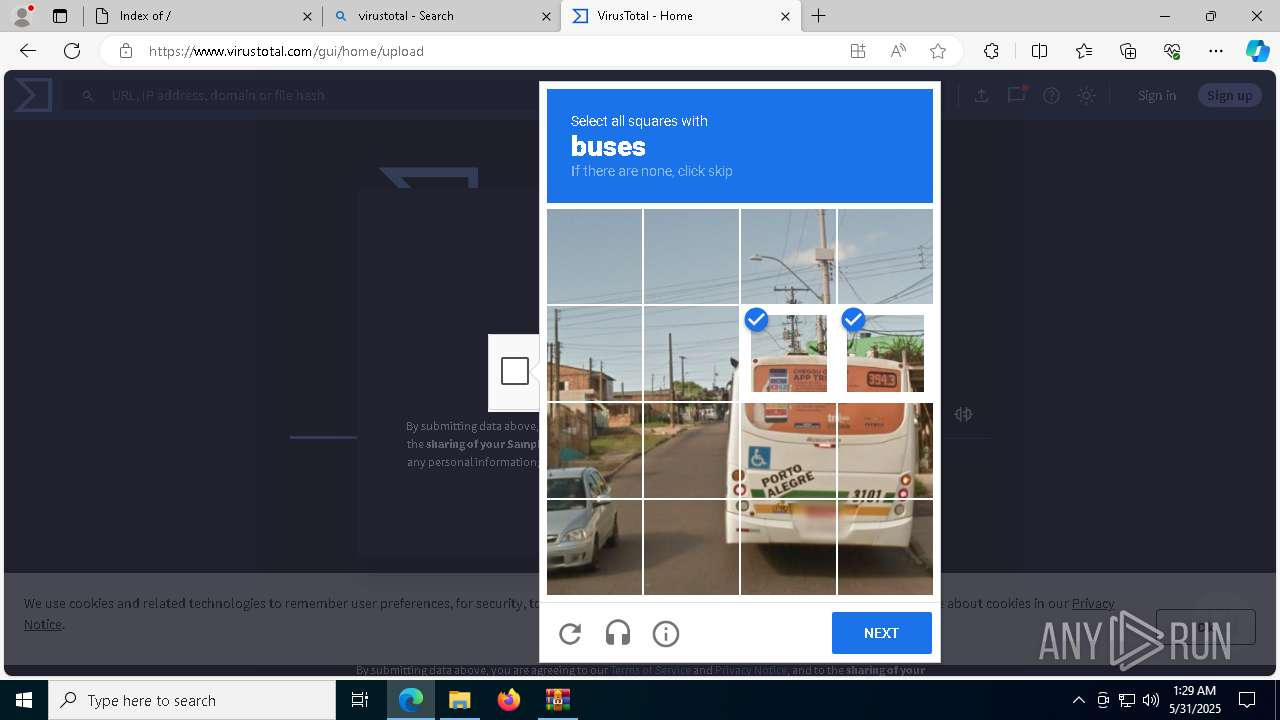The image size is (1280, 720).
Task: Select the tile showing bus number 3101
Action: coord(885,450)
